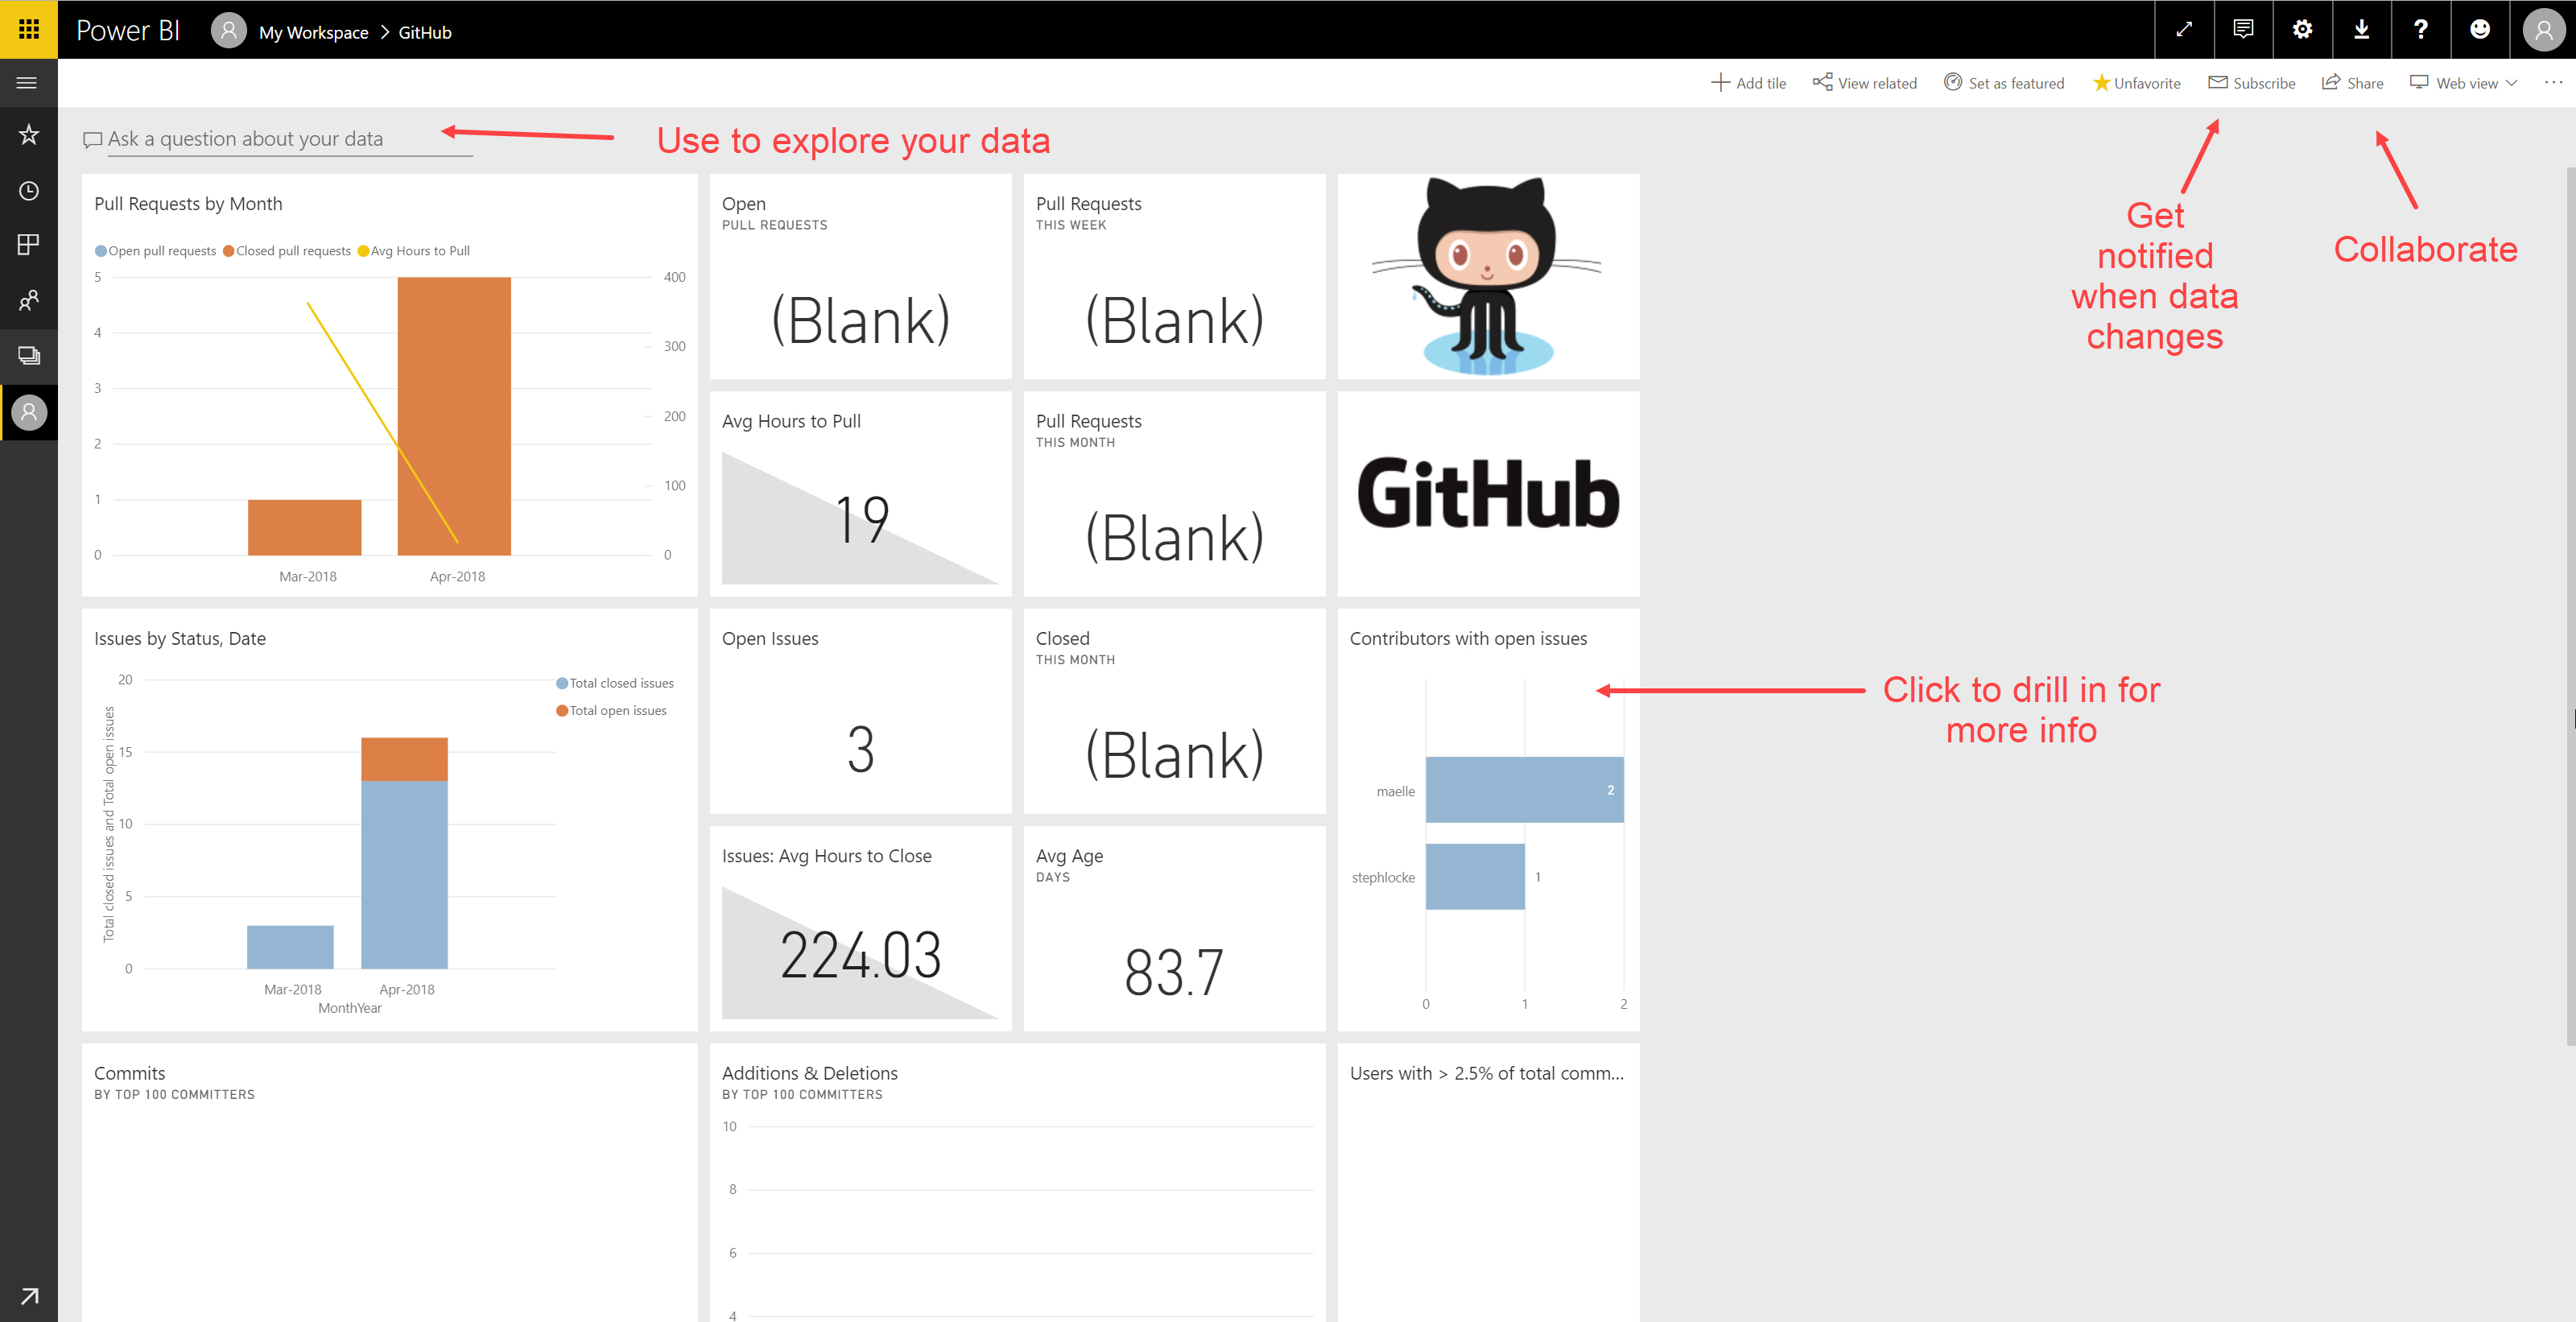2576x1322 pixels.
Task: Click Mar-2018 orange bar in pull requests chart
Action: (304, 527)
